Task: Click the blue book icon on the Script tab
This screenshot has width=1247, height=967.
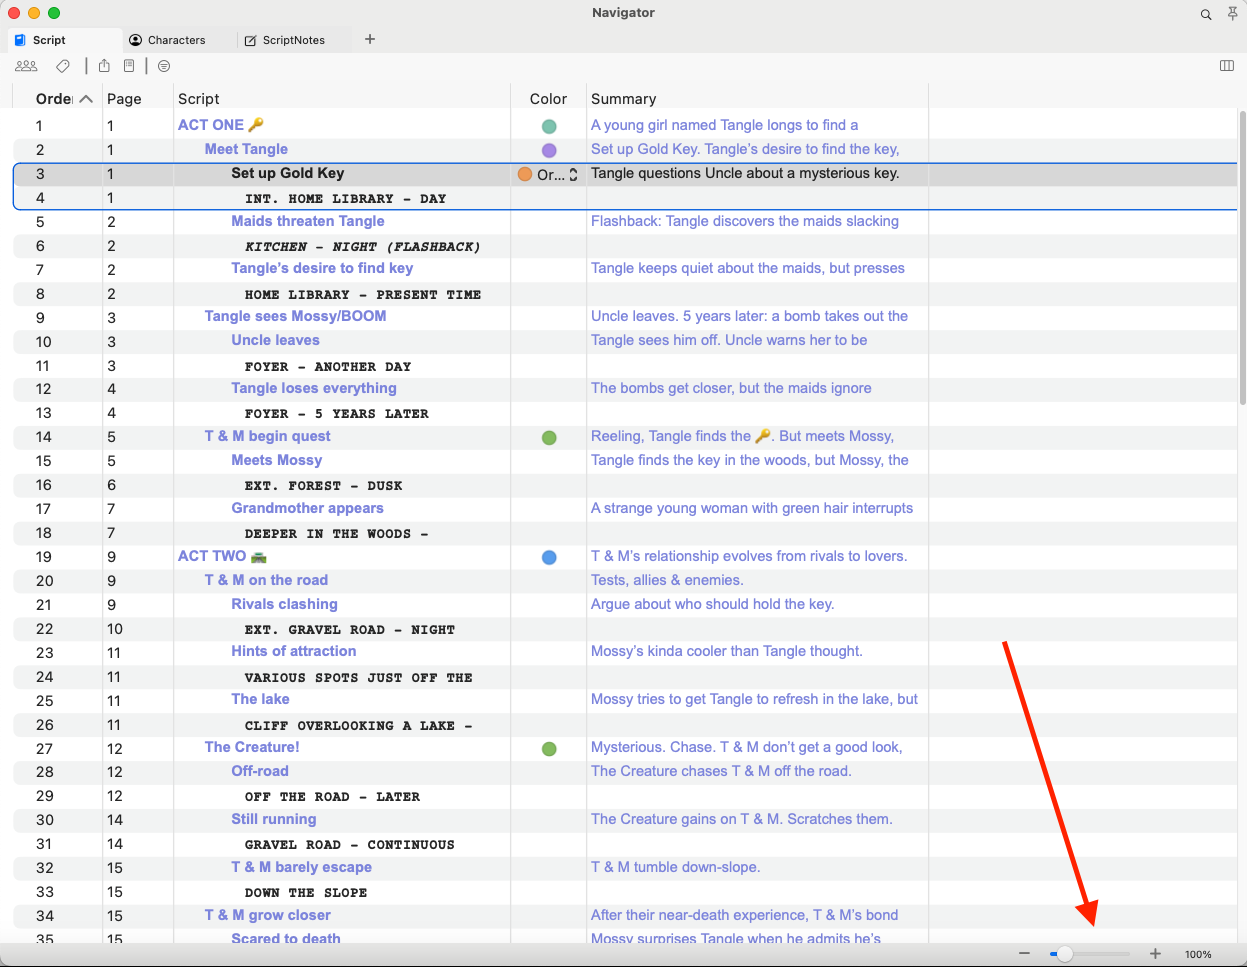Action: click(20, 40)
